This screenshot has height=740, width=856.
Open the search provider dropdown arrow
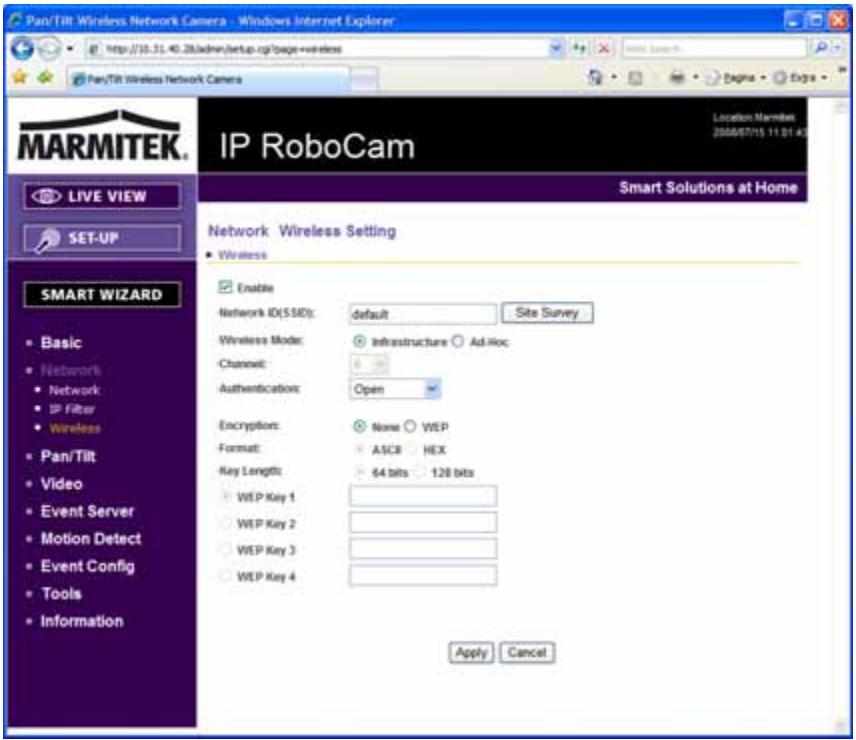[837, 48]
